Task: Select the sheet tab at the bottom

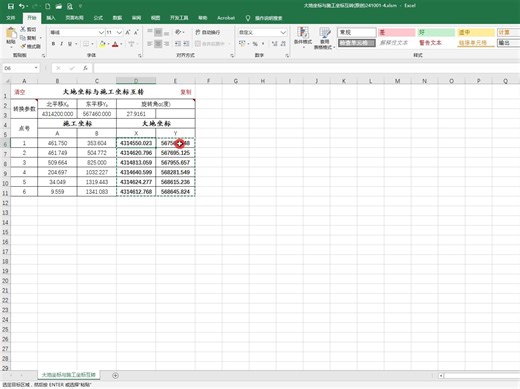Action: [x=69, y=375]
